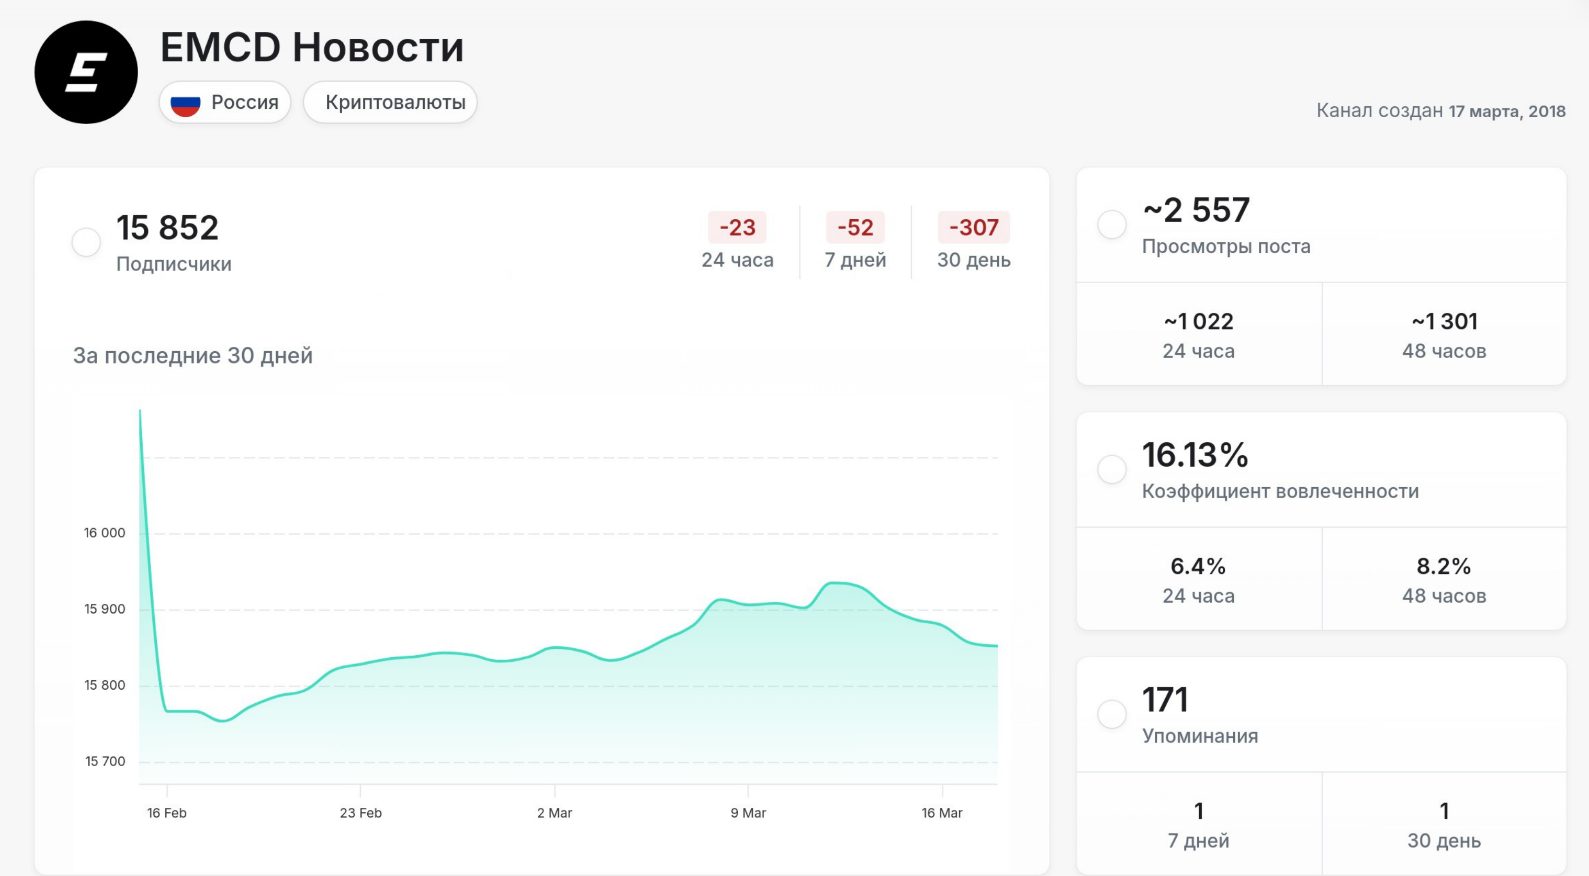Click the ~1 301 views value
This screenshot has width=1589, height=876.
1444,321
